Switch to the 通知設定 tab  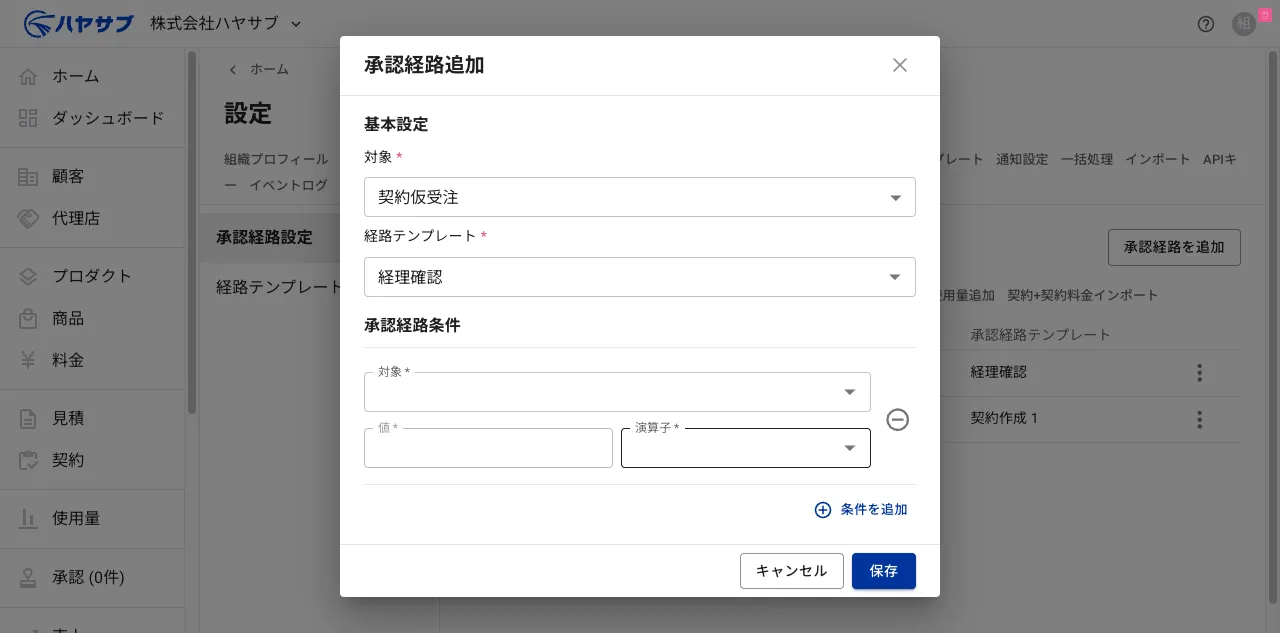pyautogui.click(x=1022, y=159)
